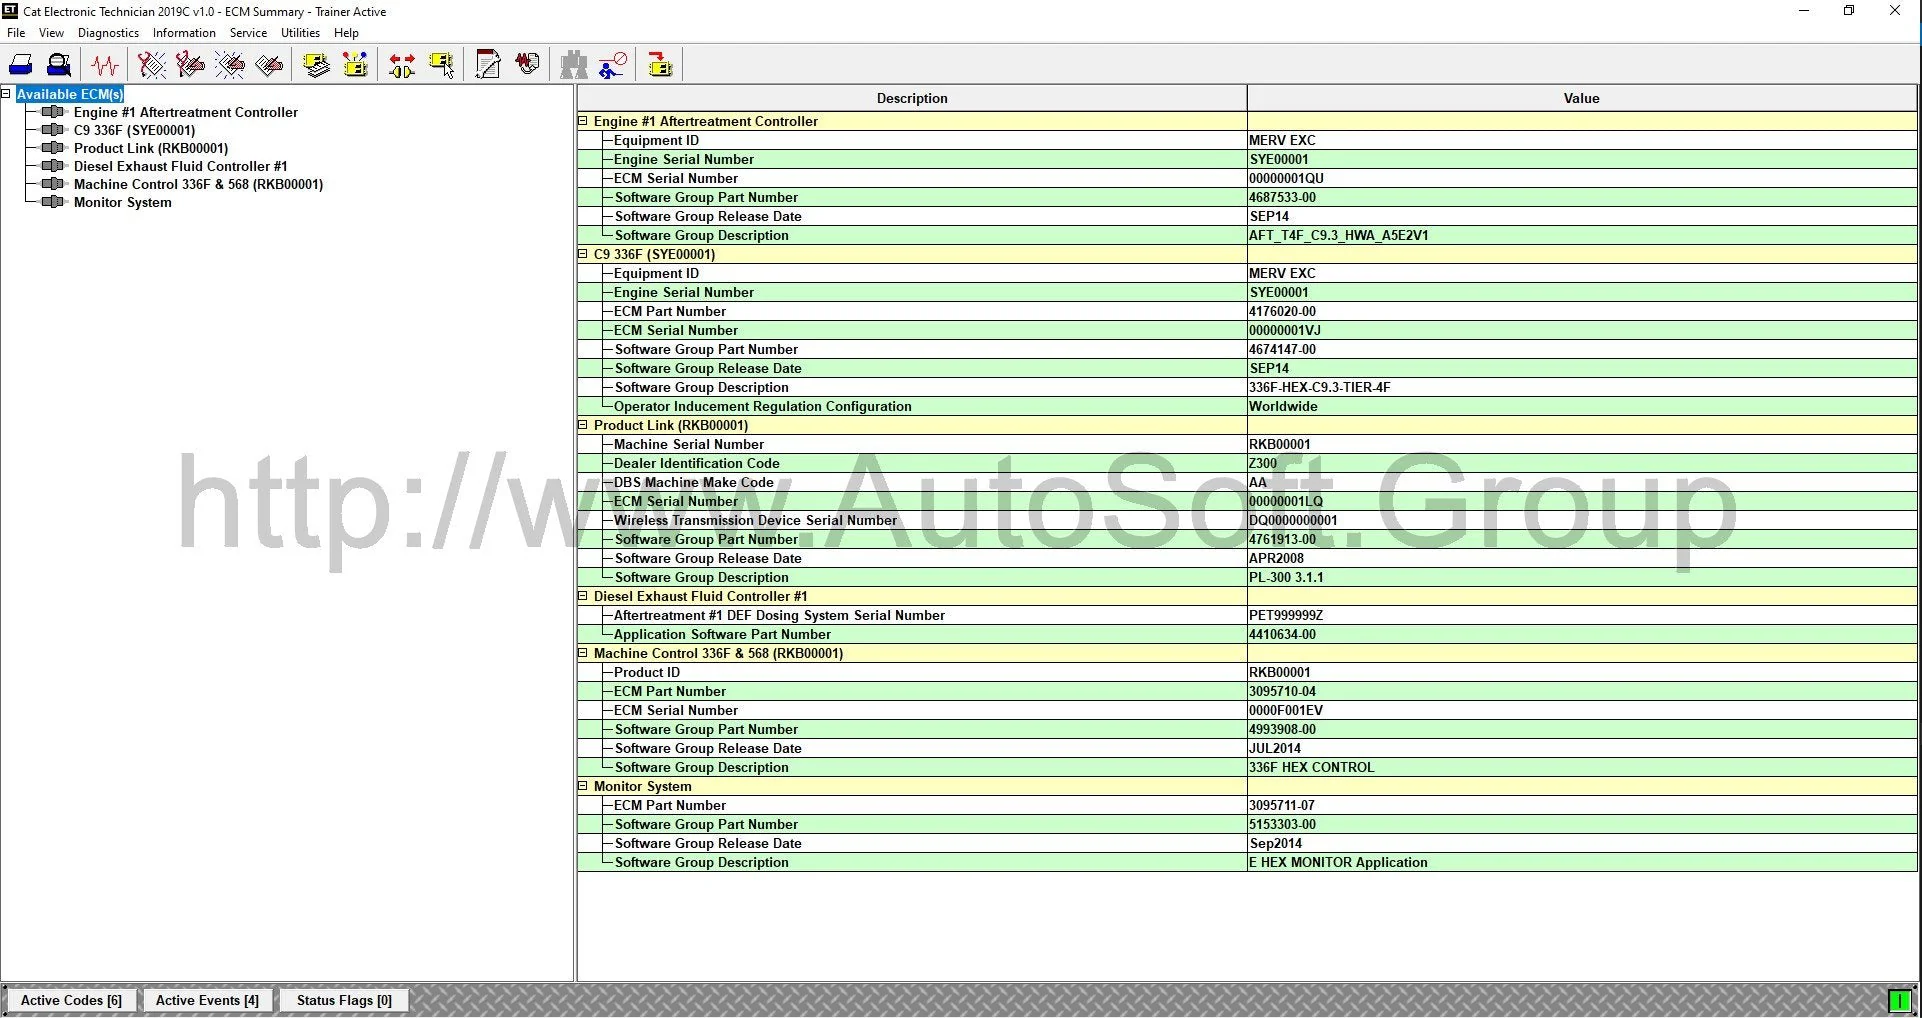
Task: Open the Configuration tool with colored pins icon
Action: [355, 66]
